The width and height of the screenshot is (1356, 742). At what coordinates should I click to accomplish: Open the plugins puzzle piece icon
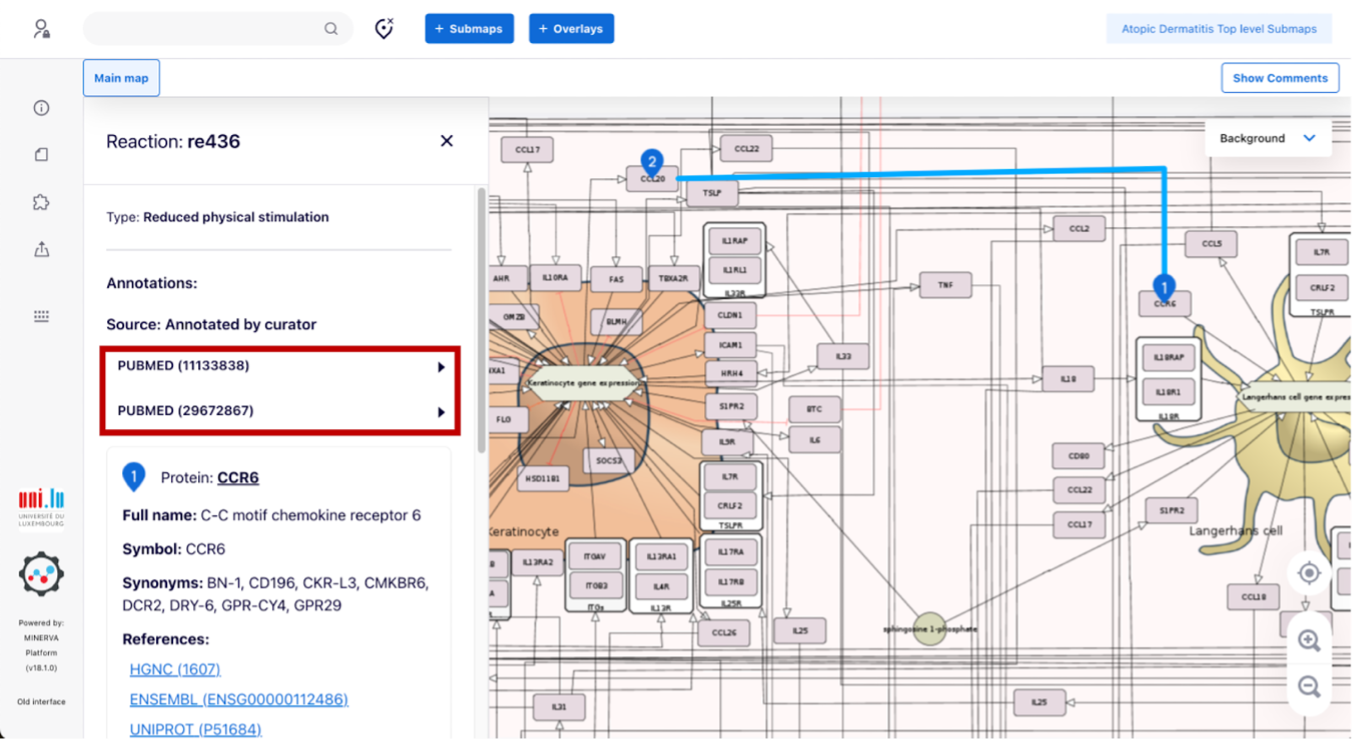pos(41,202)
